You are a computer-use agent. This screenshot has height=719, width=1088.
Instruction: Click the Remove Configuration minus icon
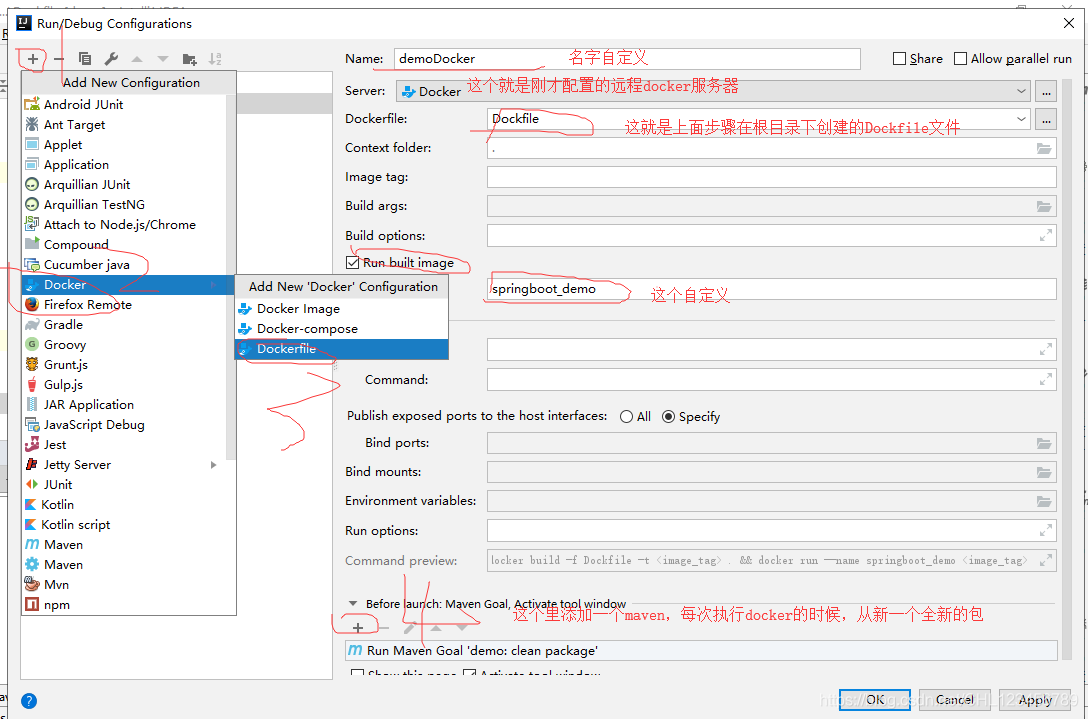[x=59, y=59]
